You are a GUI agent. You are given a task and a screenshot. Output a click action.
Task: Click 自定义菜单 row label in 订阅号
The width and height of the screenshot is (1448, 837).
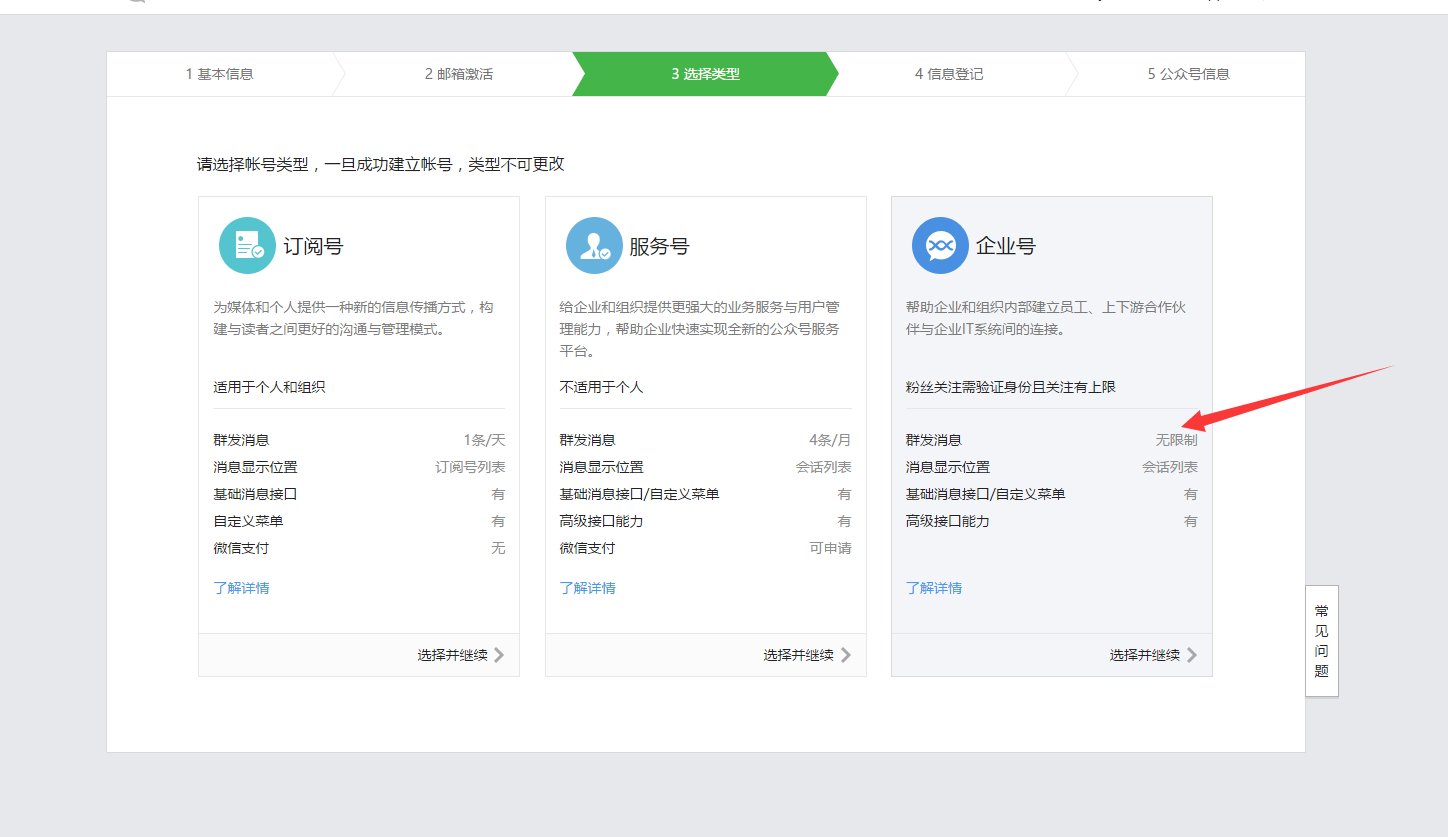(248, 521)
